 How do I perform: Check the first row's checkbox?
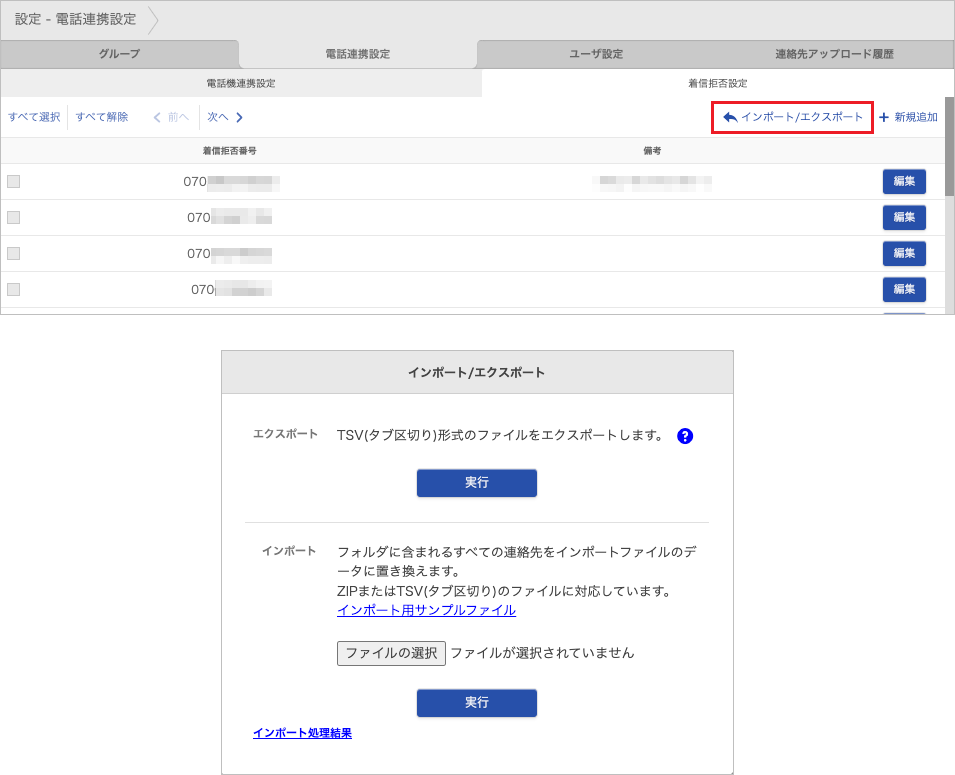click(13, 182)
